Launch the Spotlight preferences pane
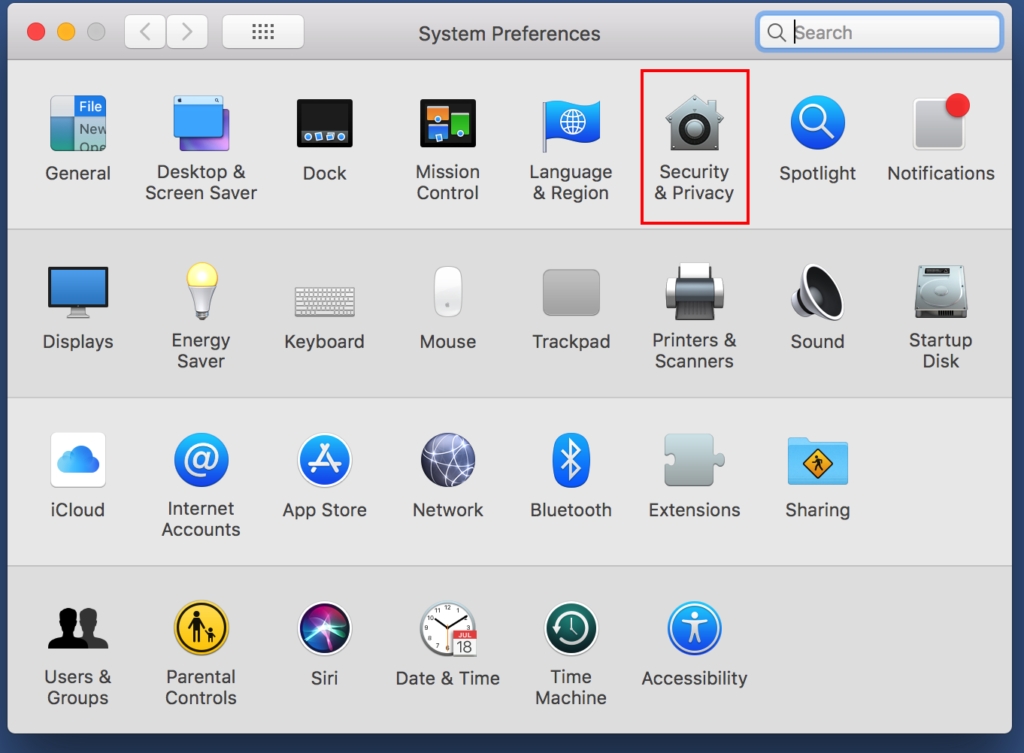This screenshot has width=1024, height=753. [x=817, y=124]
